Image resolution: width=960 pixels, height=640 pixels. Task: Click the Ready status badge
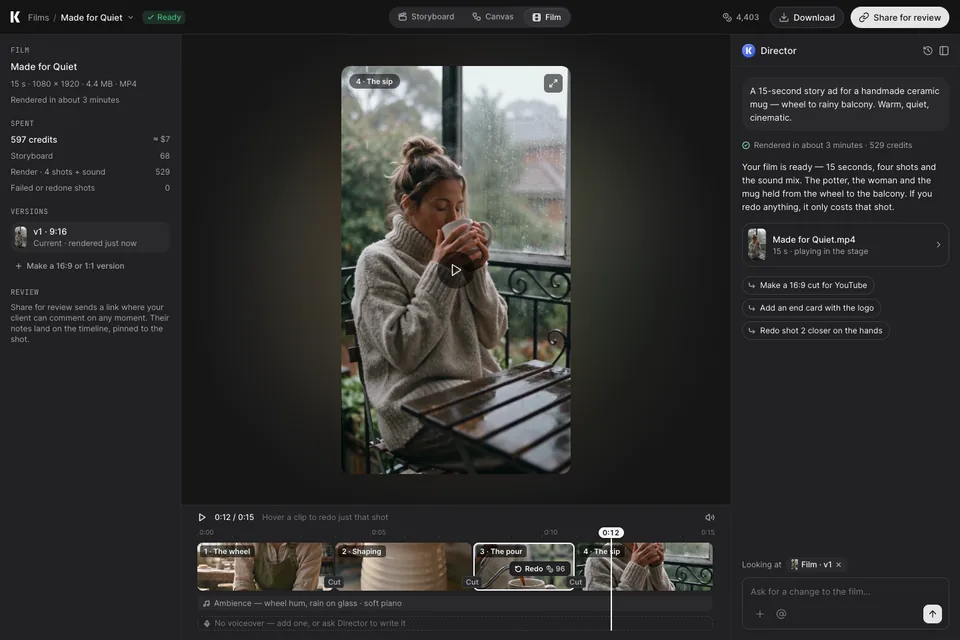click(164, 17)
